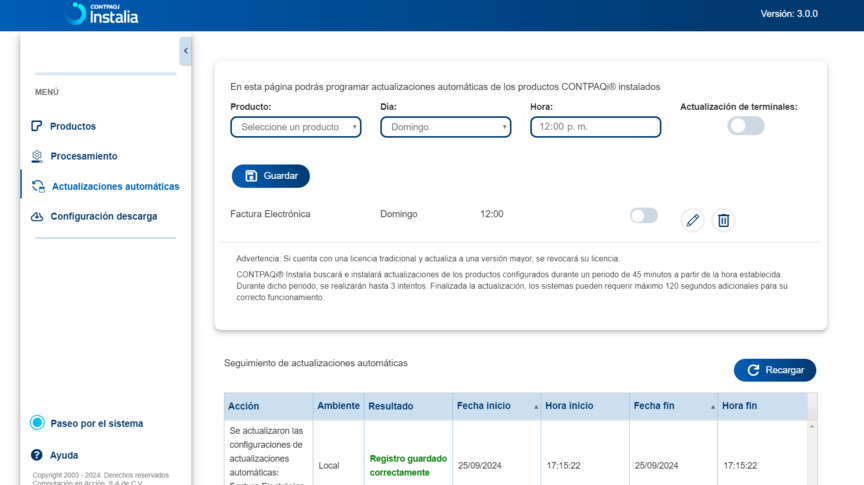Start Paseo por el sistema tour

pos(96,423)
